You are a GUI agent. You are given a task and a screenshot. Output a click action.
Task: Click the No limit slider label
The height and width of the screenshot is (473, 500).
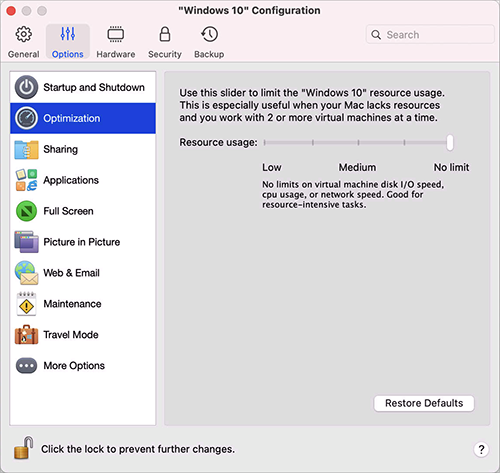[x=451, y=167]
